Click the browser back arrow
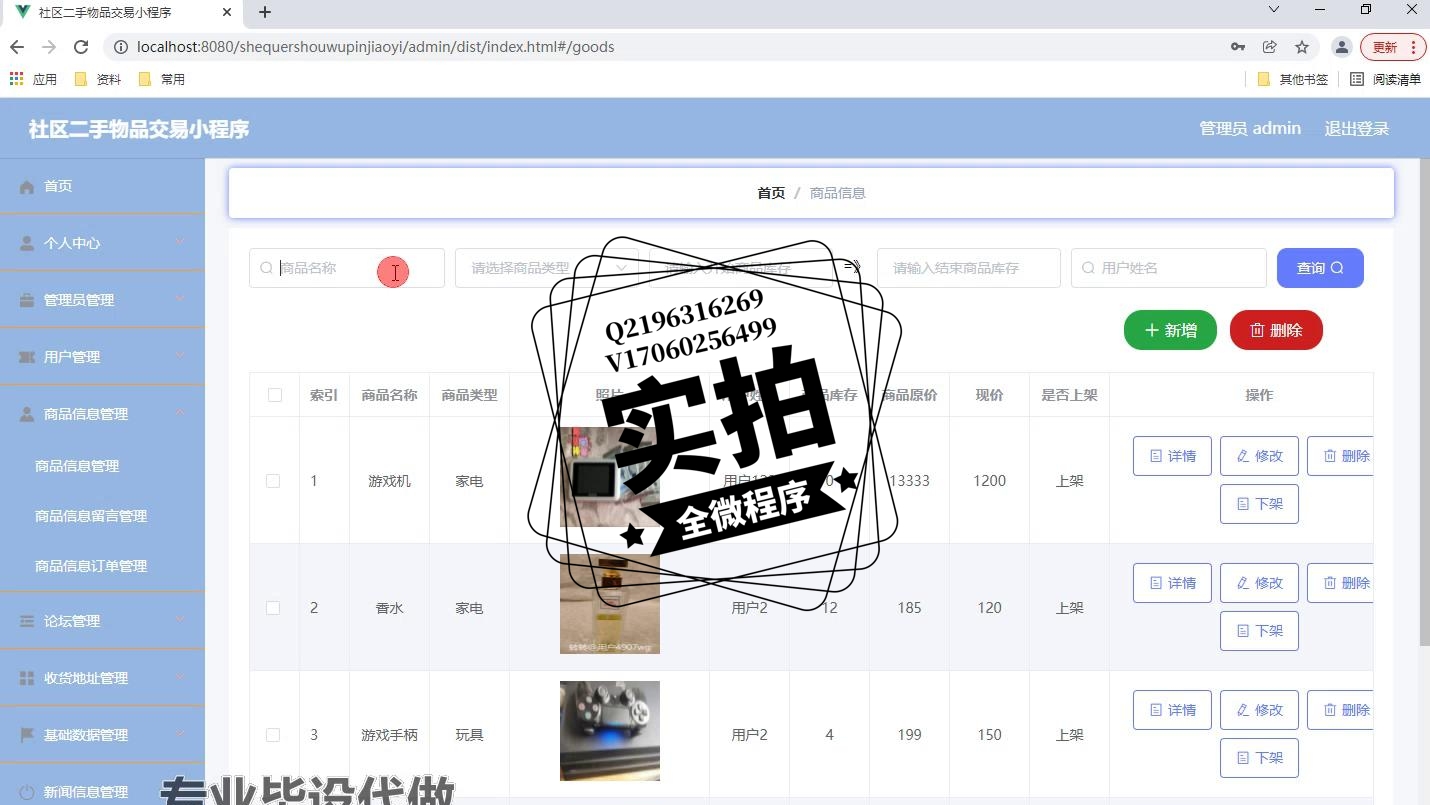This screenshot has height=805, width=1430. (x=17, y=47)
